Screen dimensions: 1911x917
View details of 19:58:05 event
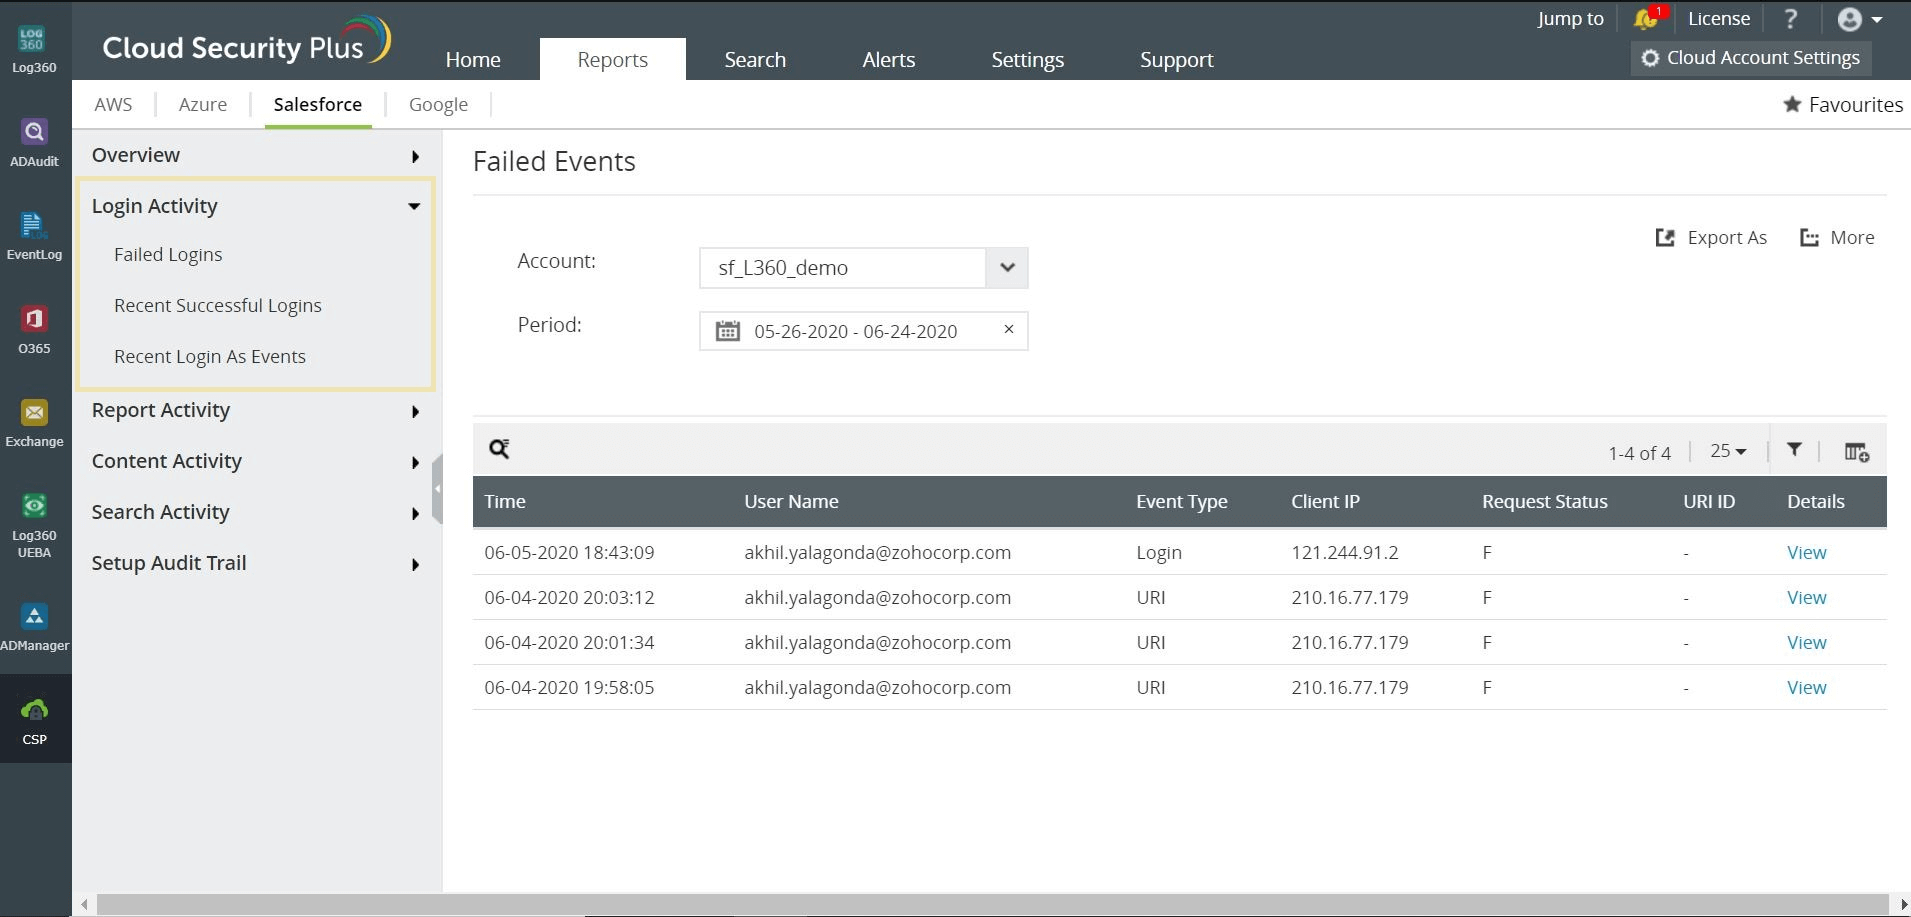tap(1806, 687)
